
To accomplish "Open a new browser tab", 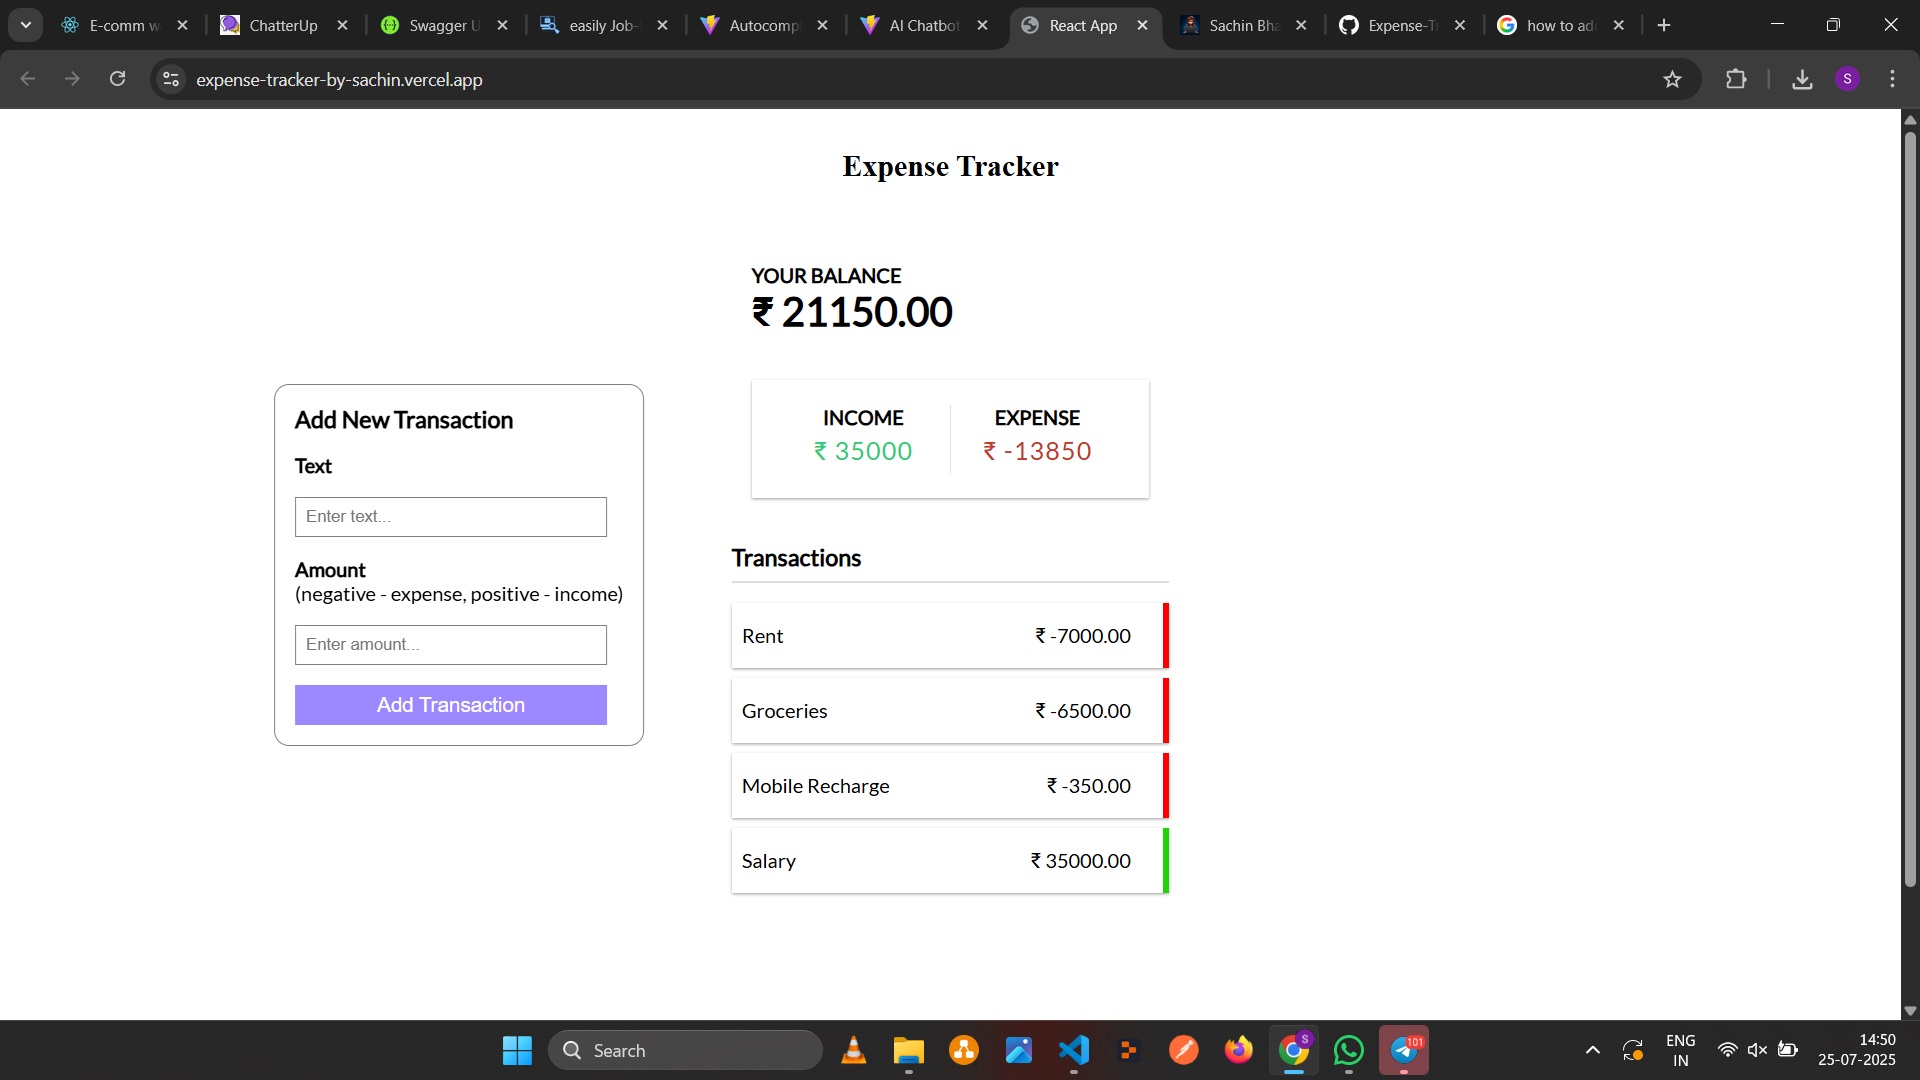I will coord(1663,24).
